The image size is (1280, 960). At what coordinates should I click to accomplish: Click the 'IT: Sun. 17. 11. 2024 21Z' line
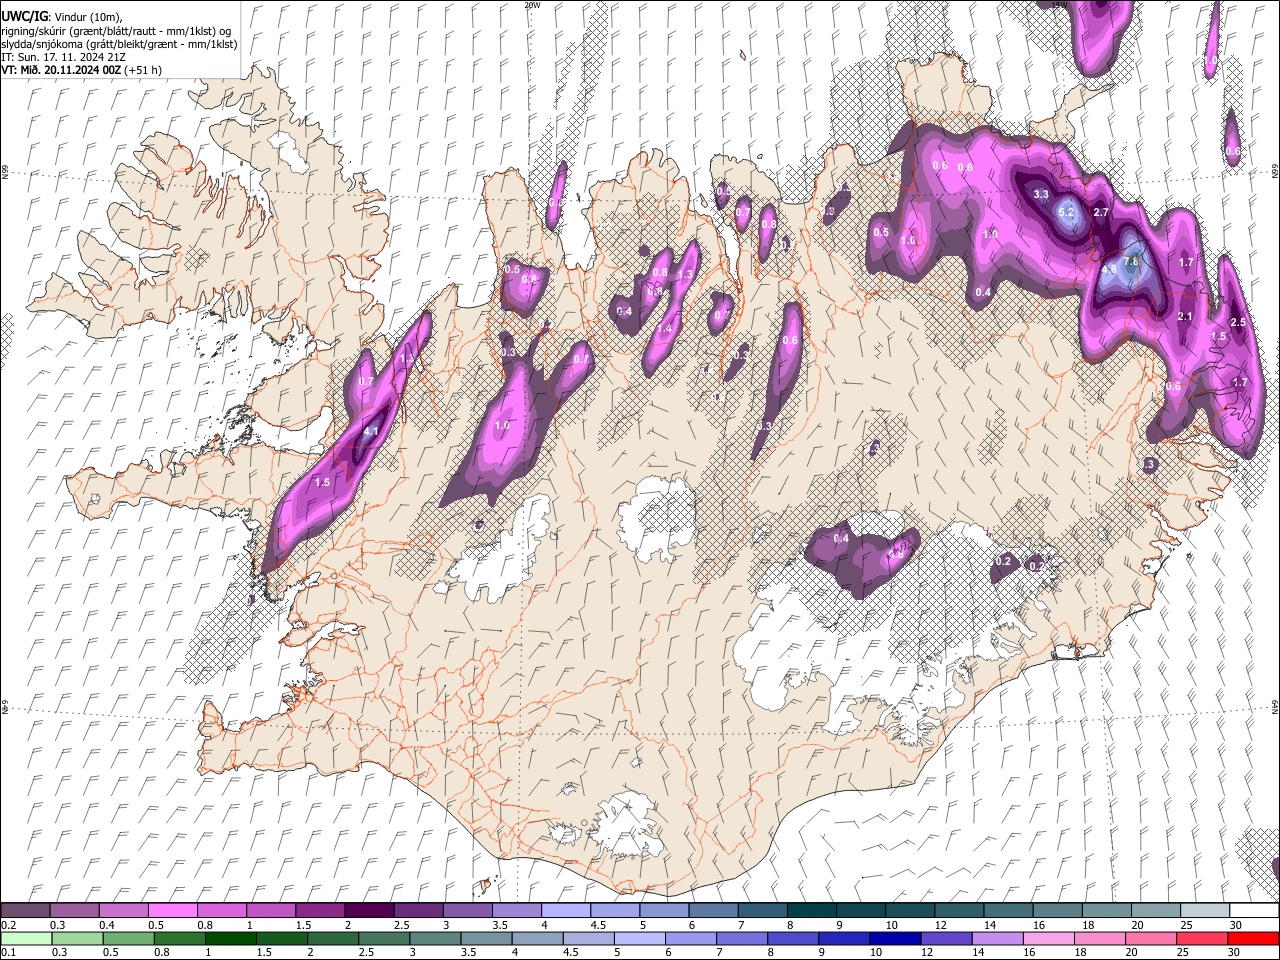(x=63, y=57)
